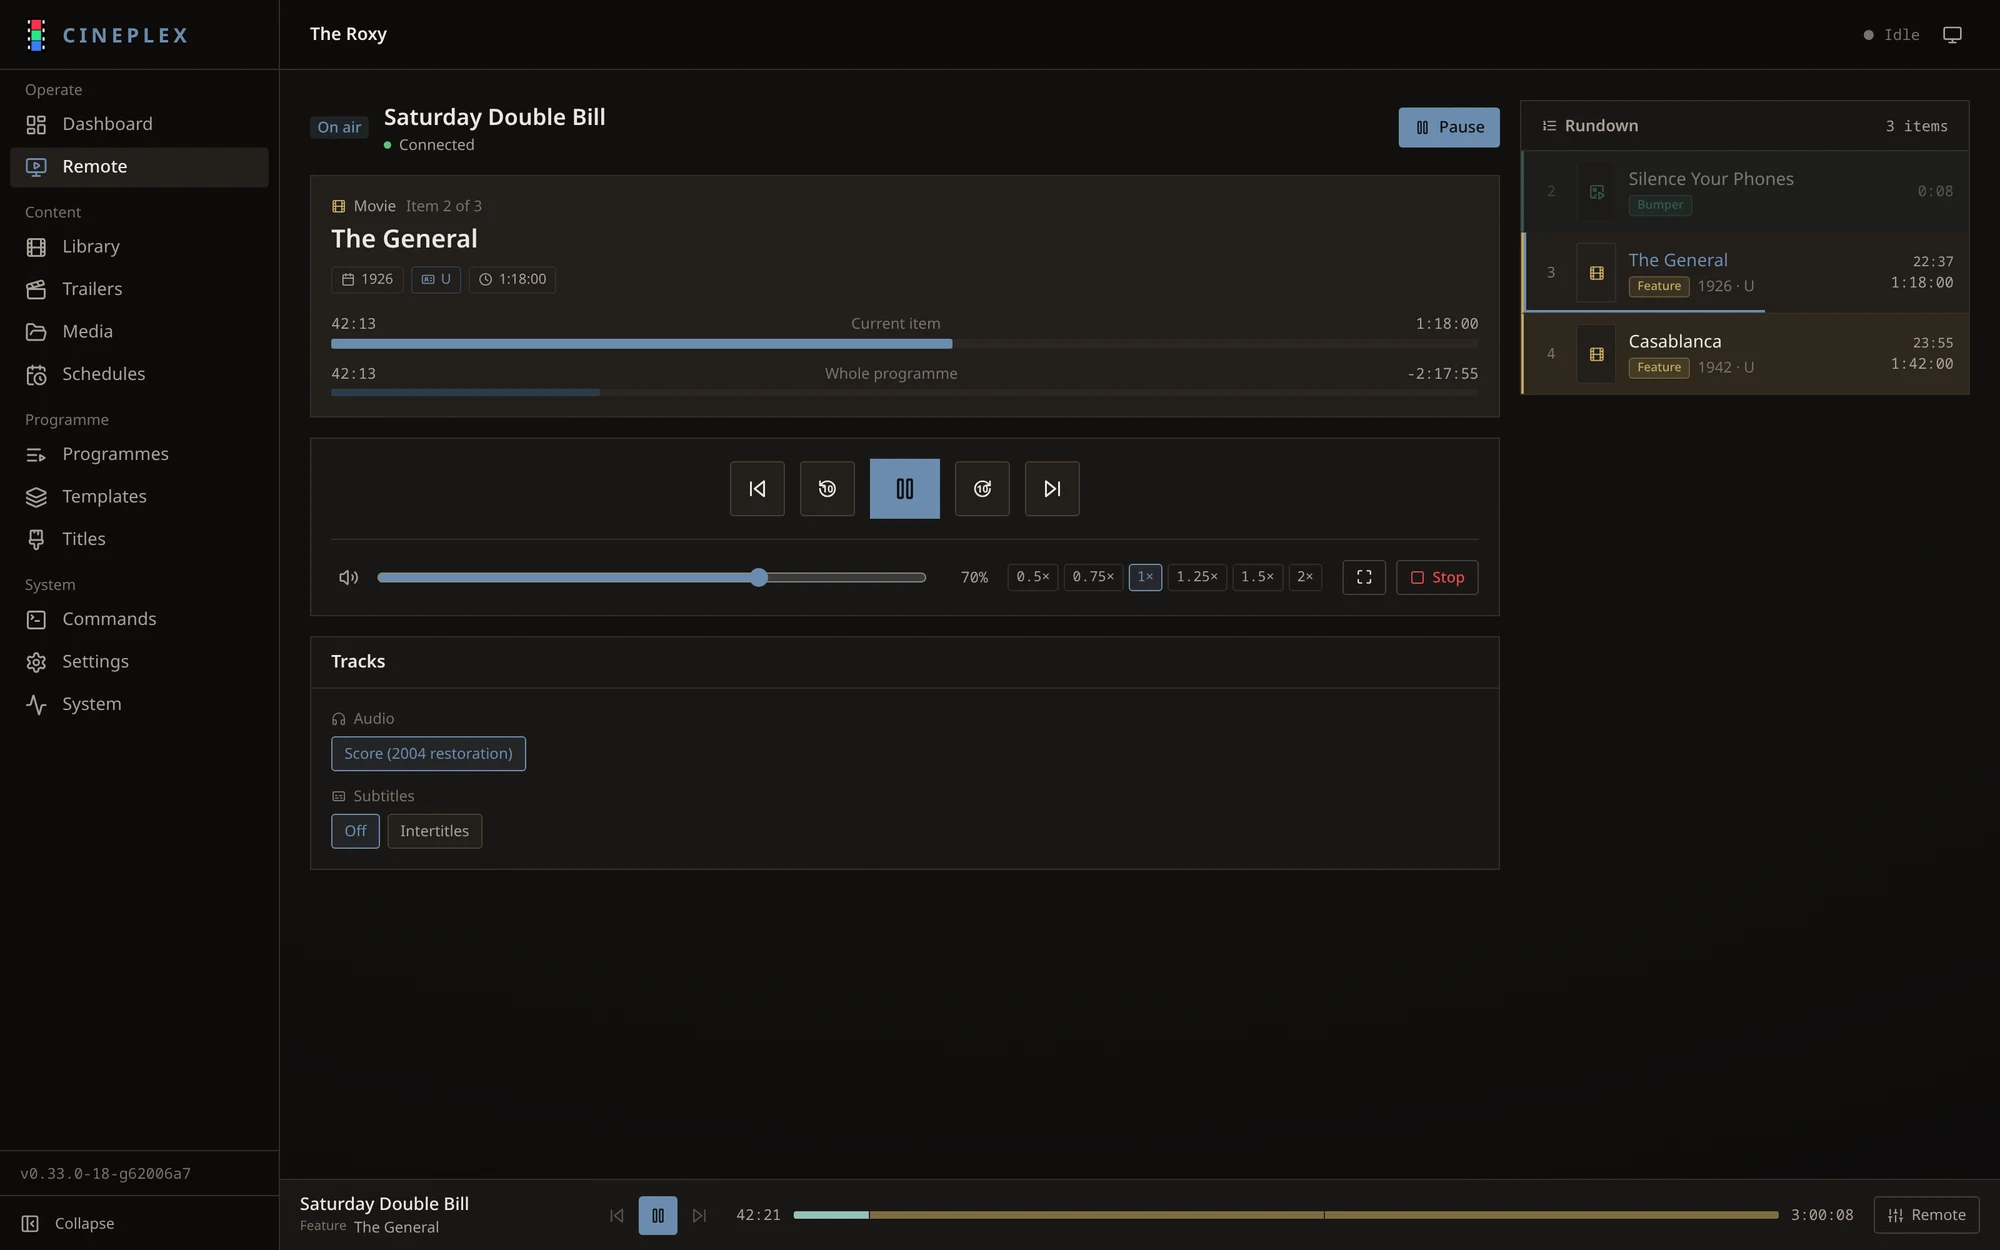Mute the volume speaker icon
Viewport: 2000px width, 1250px height.
click(x=348, y=577)
